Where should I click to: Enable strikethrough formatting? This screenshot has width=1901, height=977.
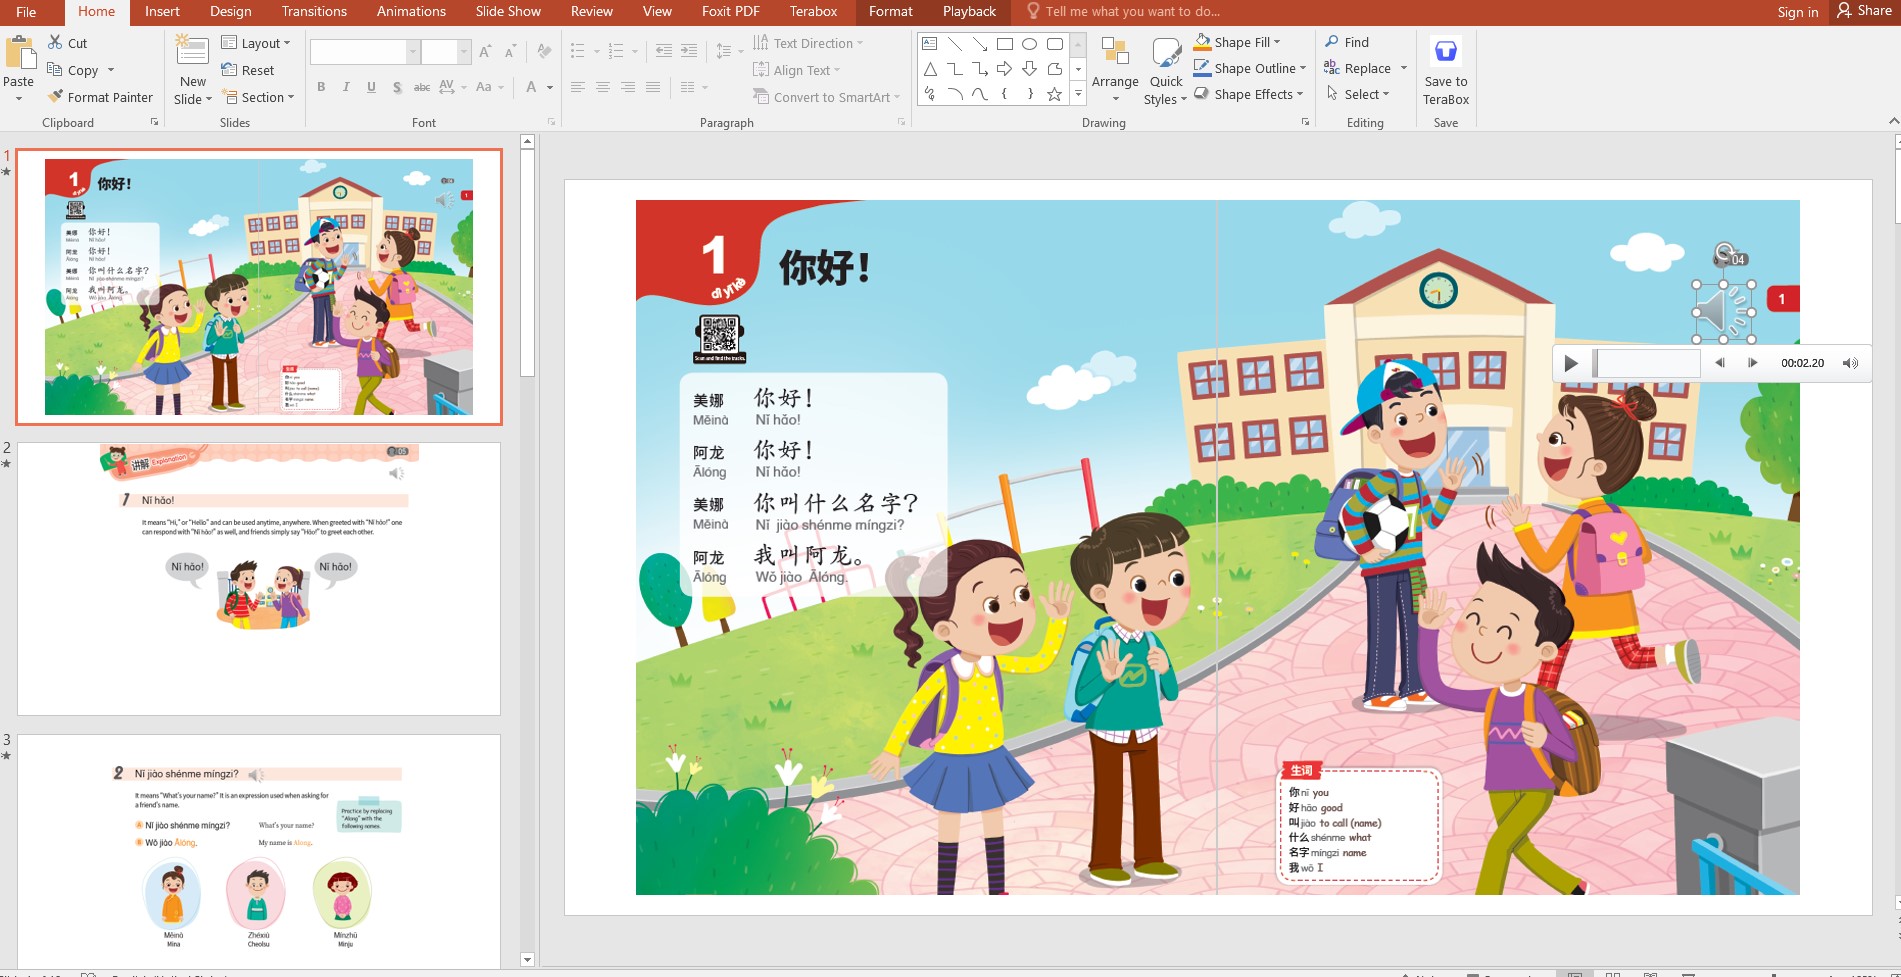point(421,87)
